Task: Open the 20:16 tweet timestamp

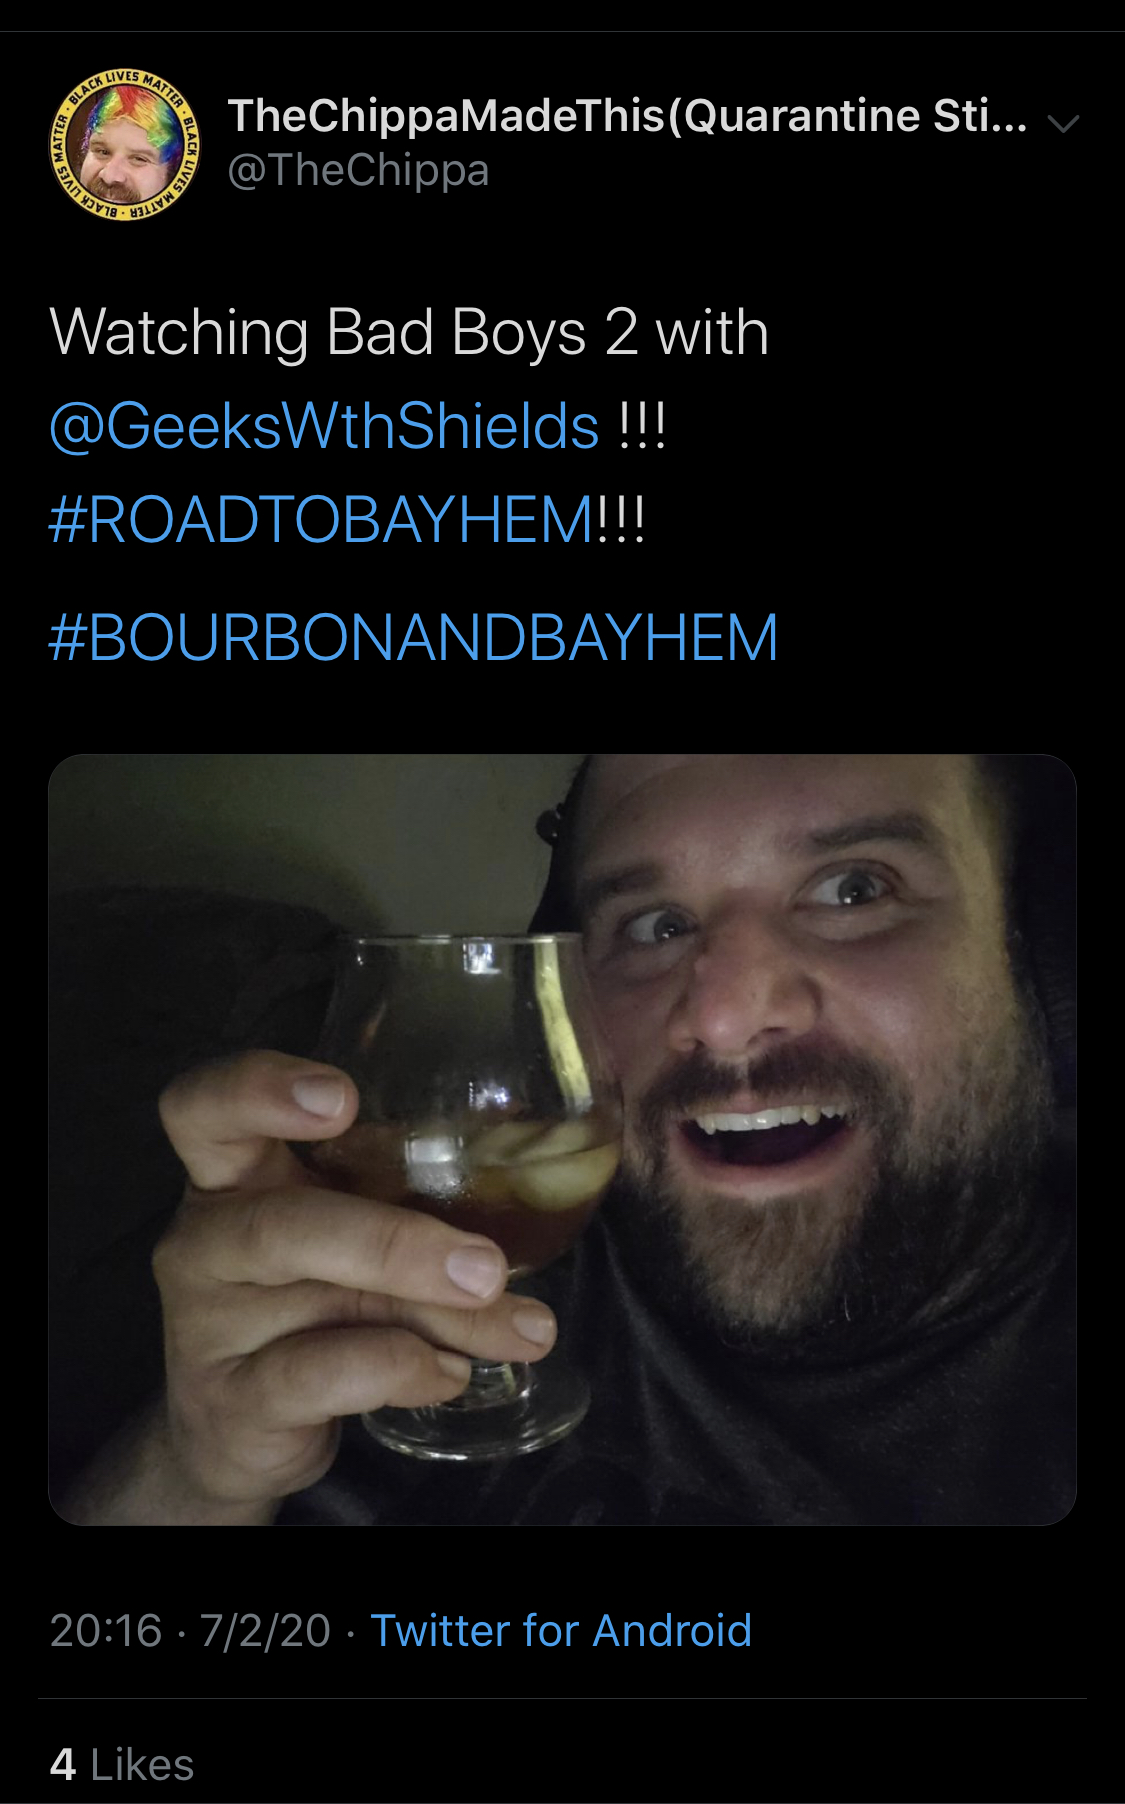Action: [105, 1631]
